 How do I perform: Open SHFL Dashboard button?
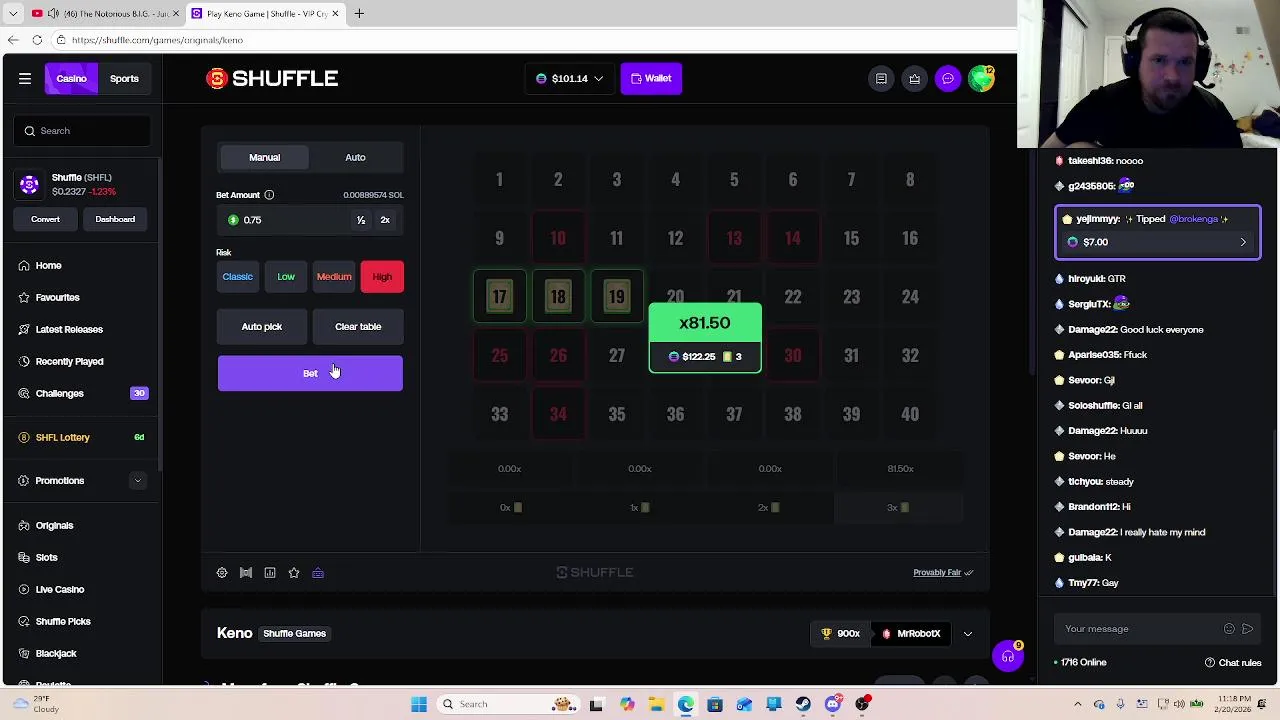pyautogui.click(x=115, y=219)
